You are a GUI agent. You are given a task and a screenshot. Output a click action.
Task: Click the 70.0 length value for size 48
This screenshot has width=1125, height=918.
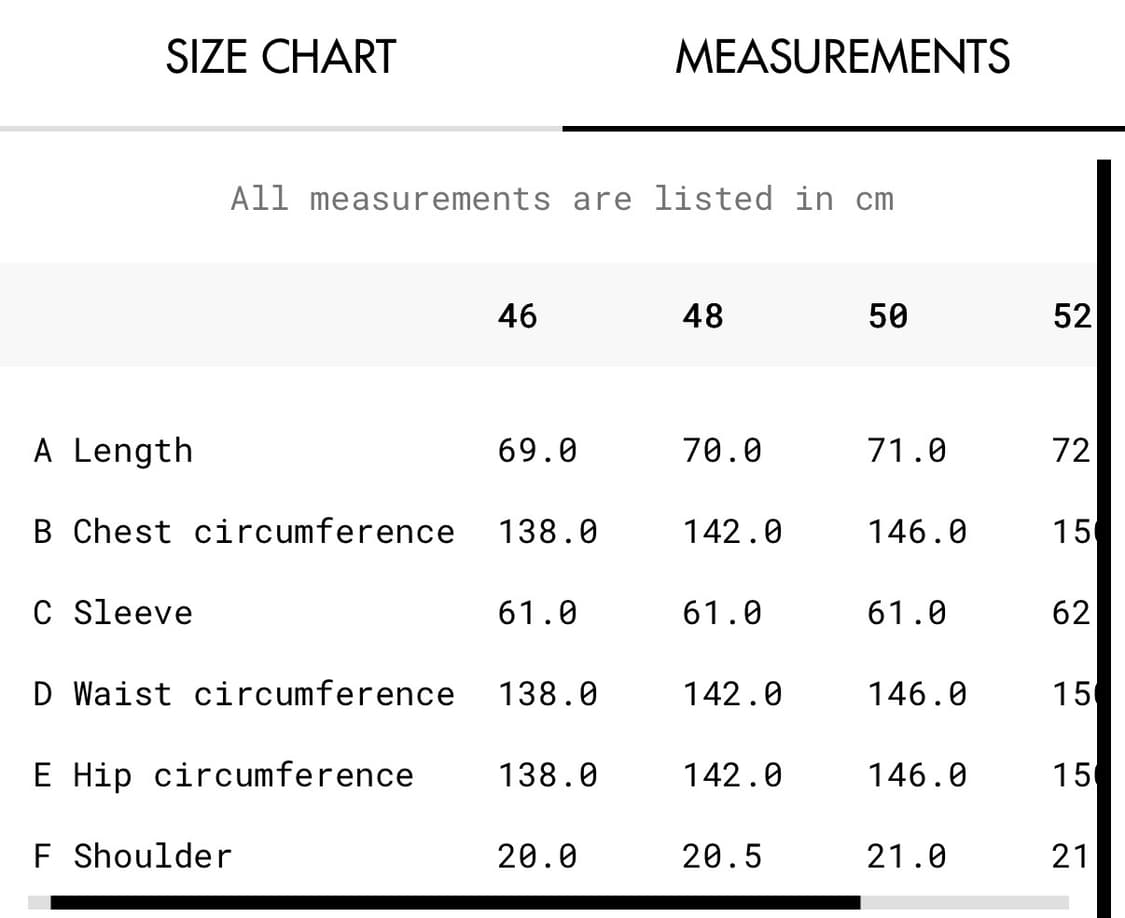point(722,451)
